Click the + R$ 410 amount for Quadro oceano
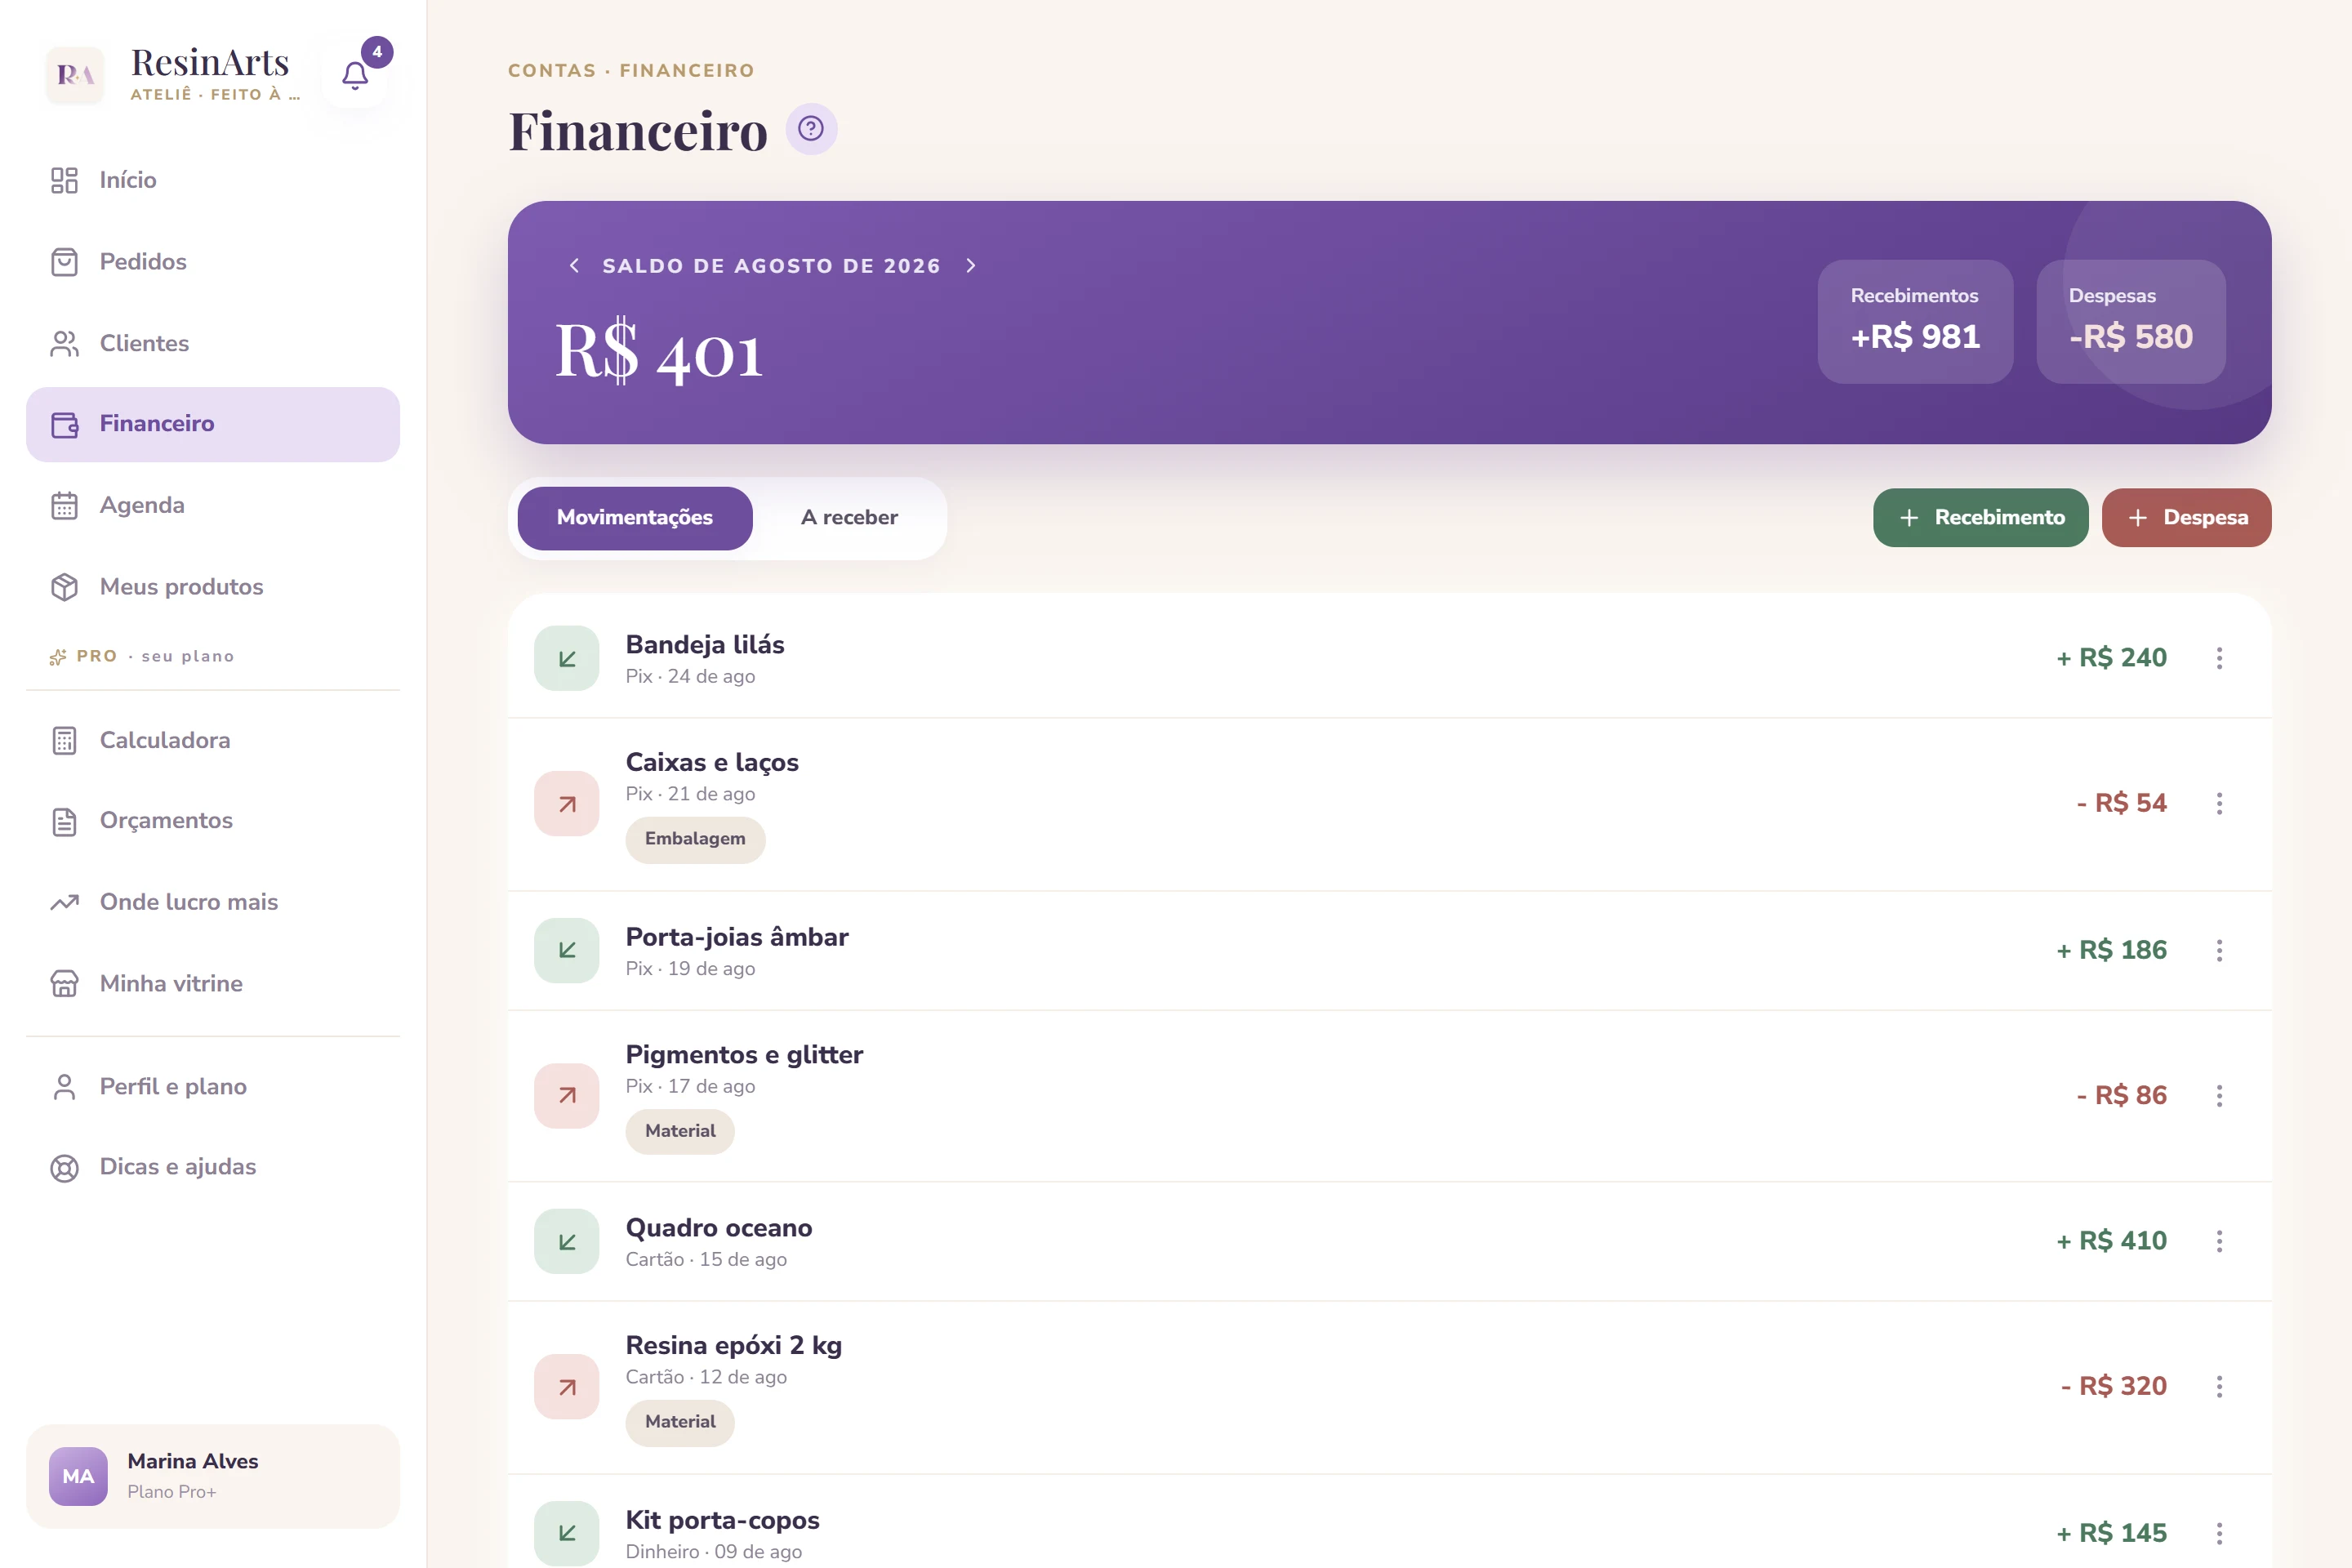Image resolution: width=2352 pixels, height=1568 pixels. pos(2111,1241)
